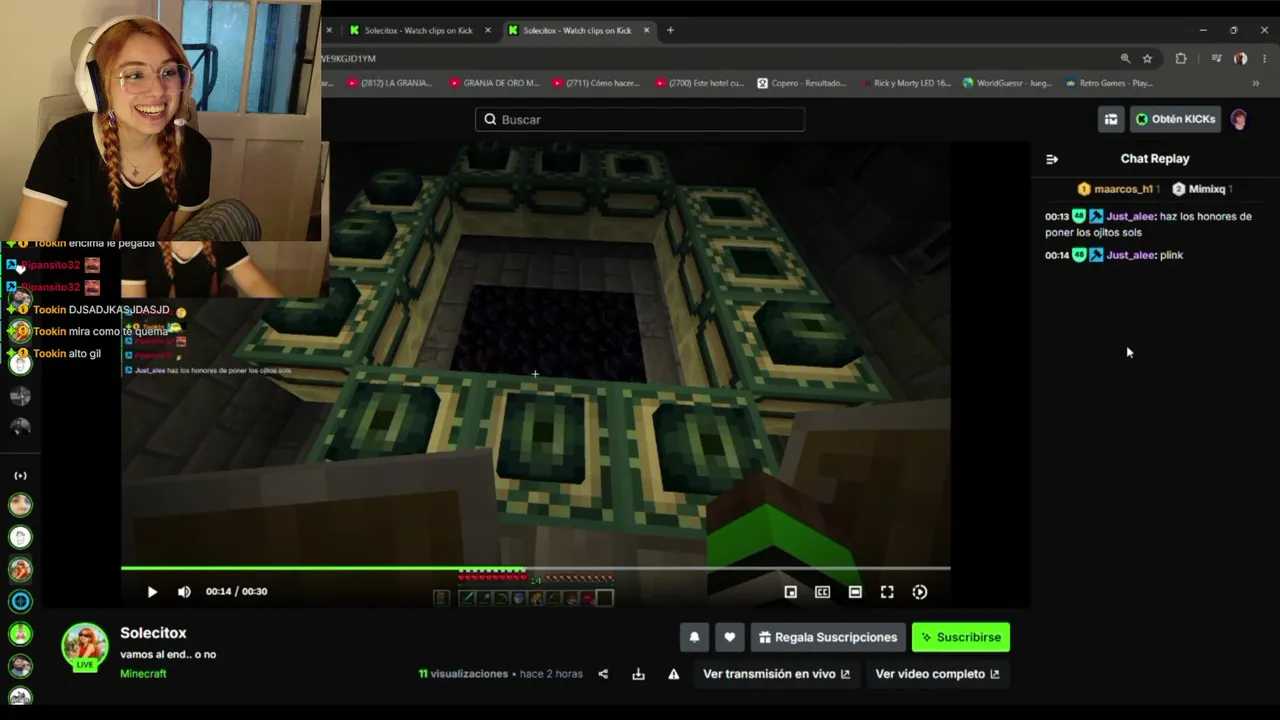Click Regala Suscripciones button
Image resolution: width=1280 pixels, height=720 pixels.
828,637
